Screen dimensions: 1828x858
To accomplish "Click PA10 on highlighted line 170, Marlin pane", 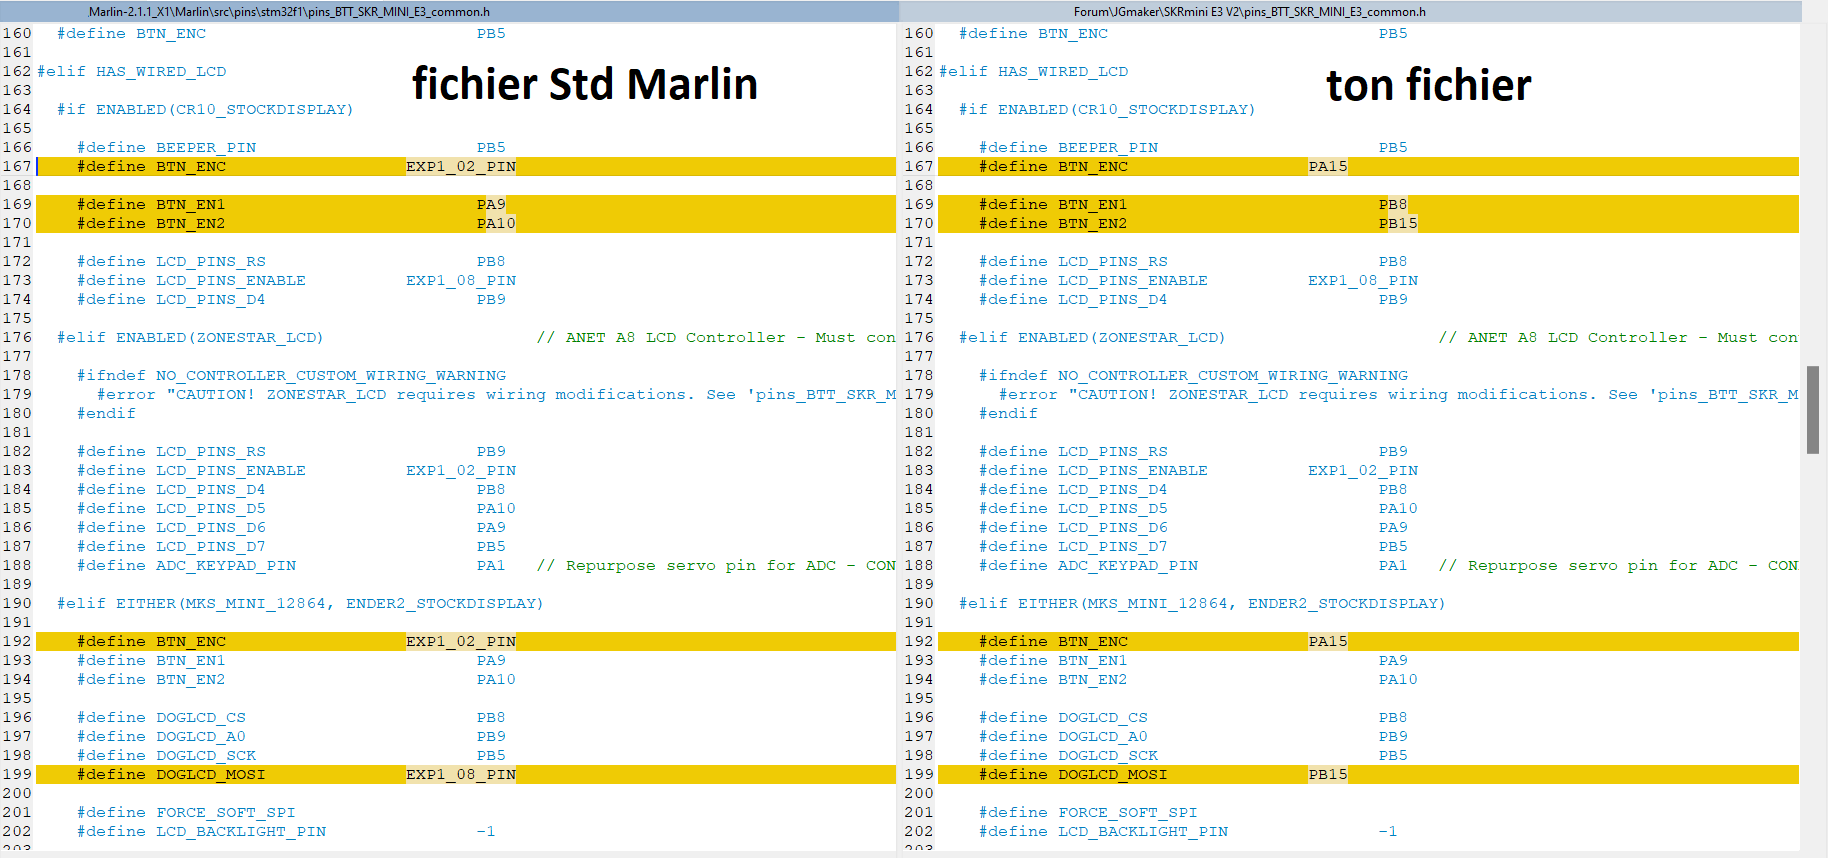I will tap(496, 224).
